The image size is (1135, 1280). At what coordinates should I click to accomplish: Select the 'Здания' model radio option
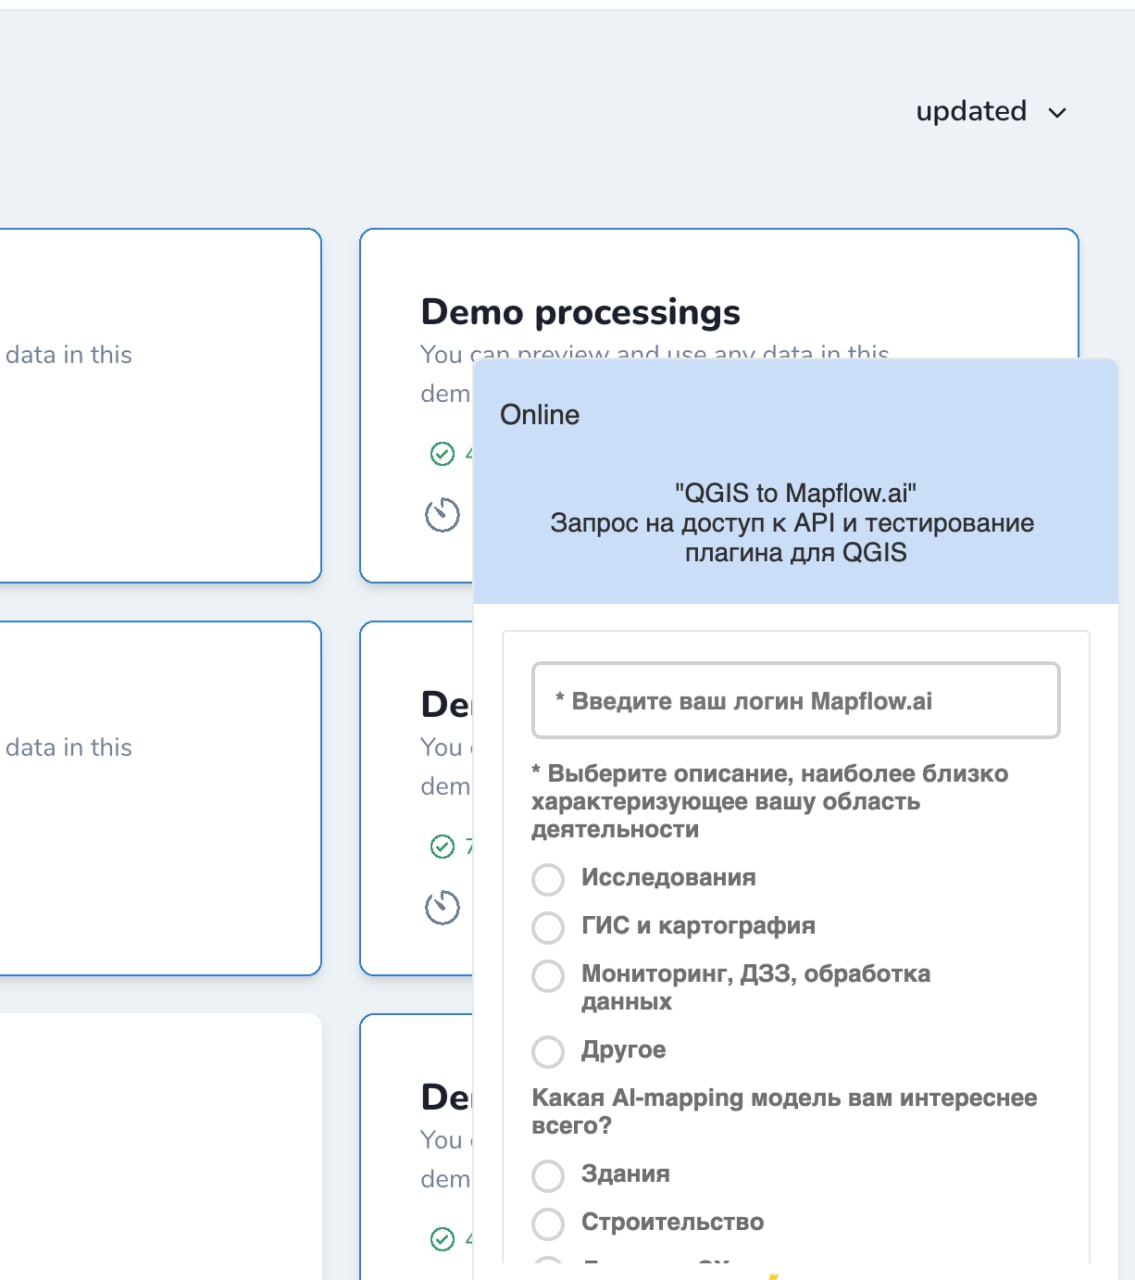tap(548, 1175)
